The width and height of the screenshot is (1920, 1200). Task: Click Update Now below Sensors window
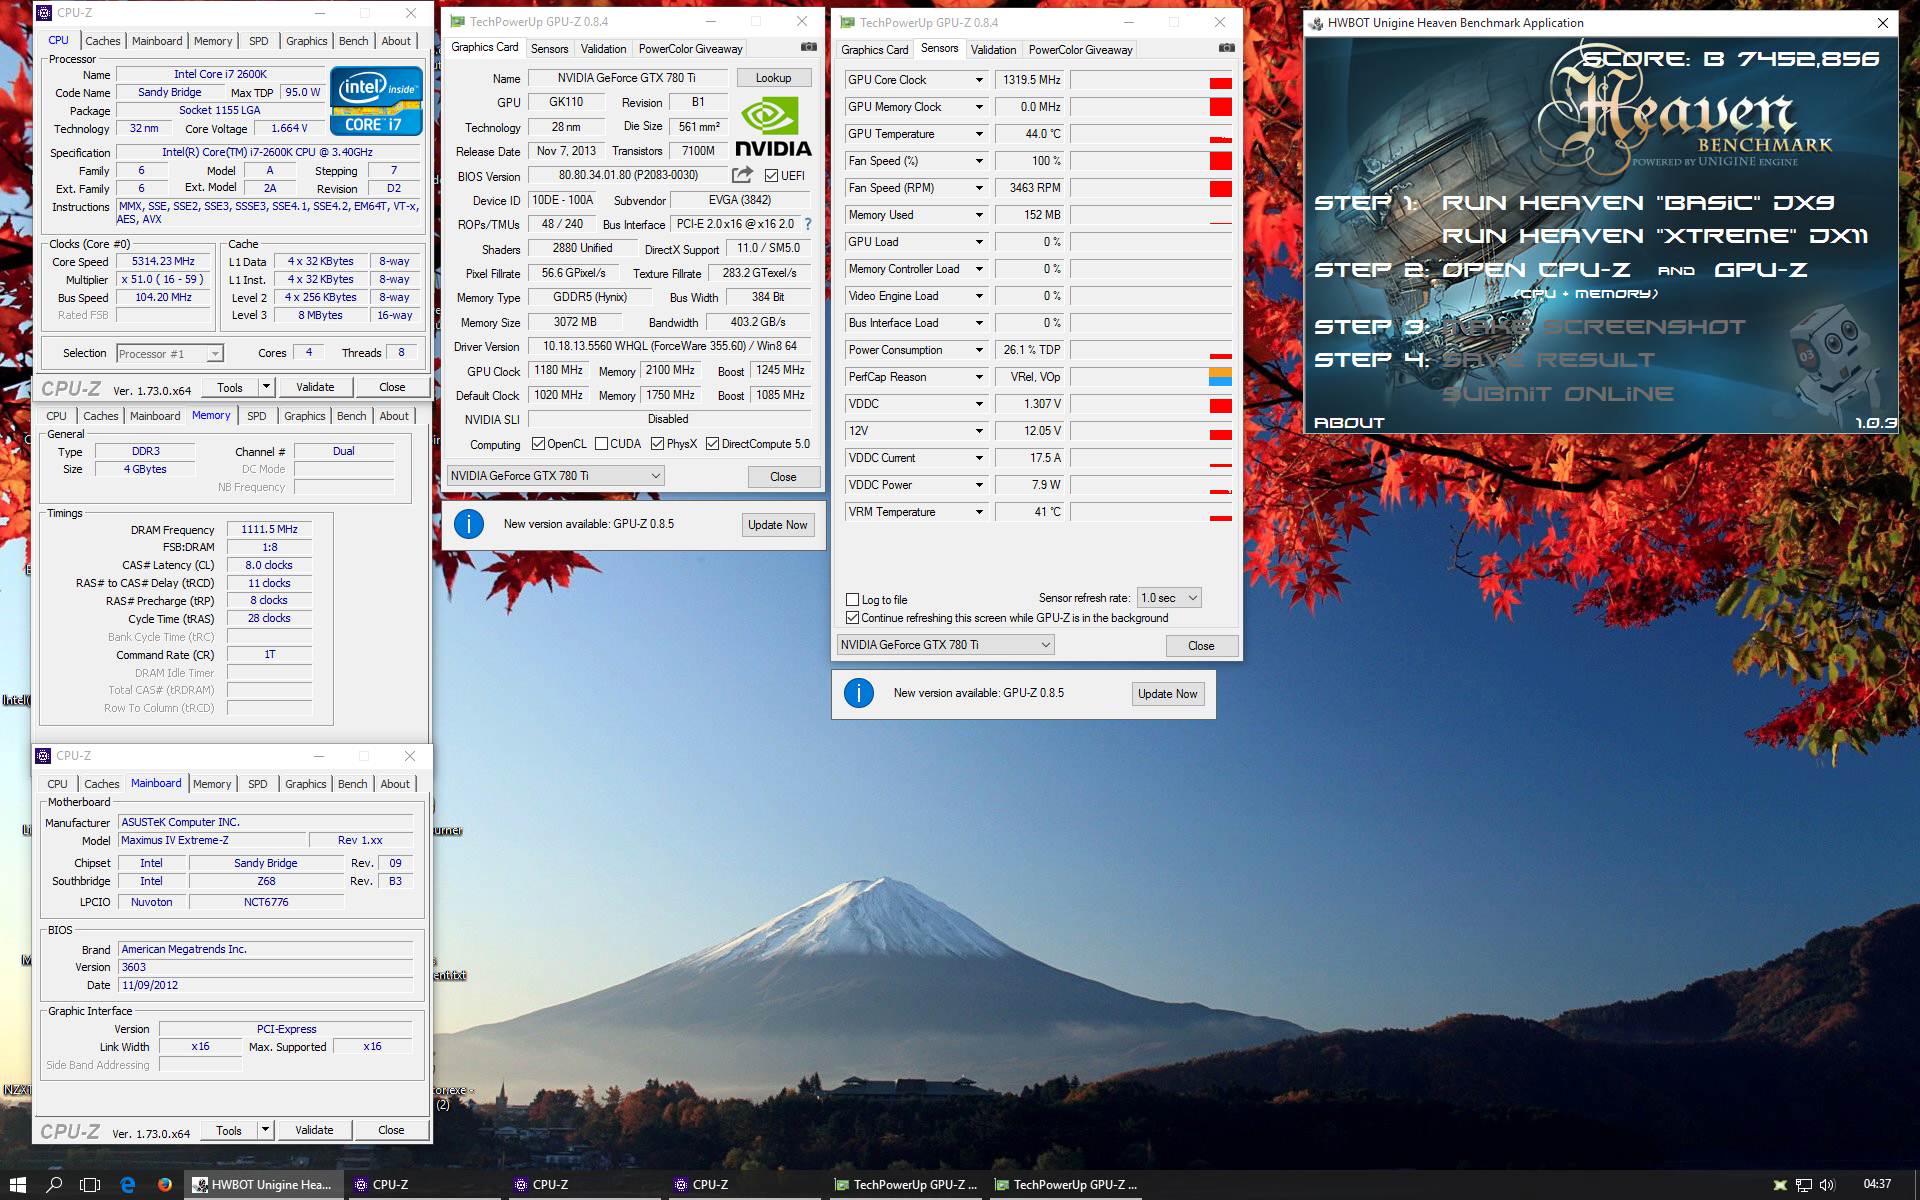click(1167, 694)
